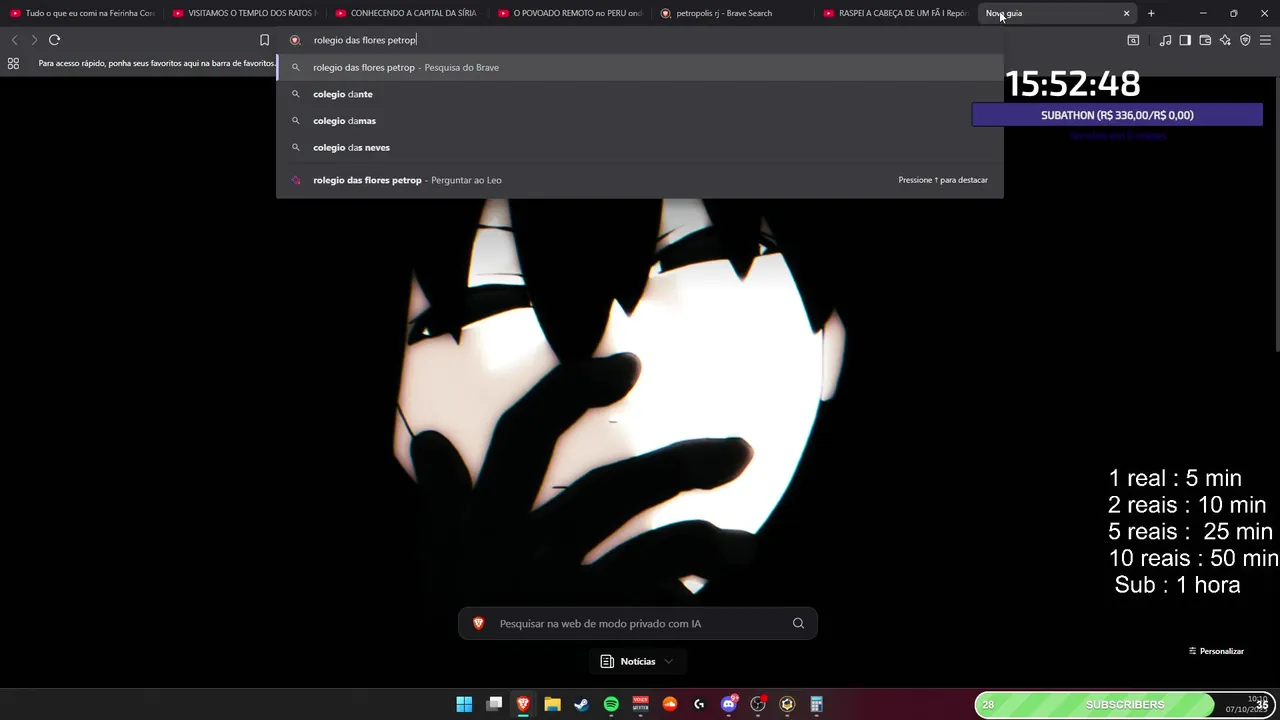
Task: Click the page vertical scrollbar
Action: [x=1276, y=215]
